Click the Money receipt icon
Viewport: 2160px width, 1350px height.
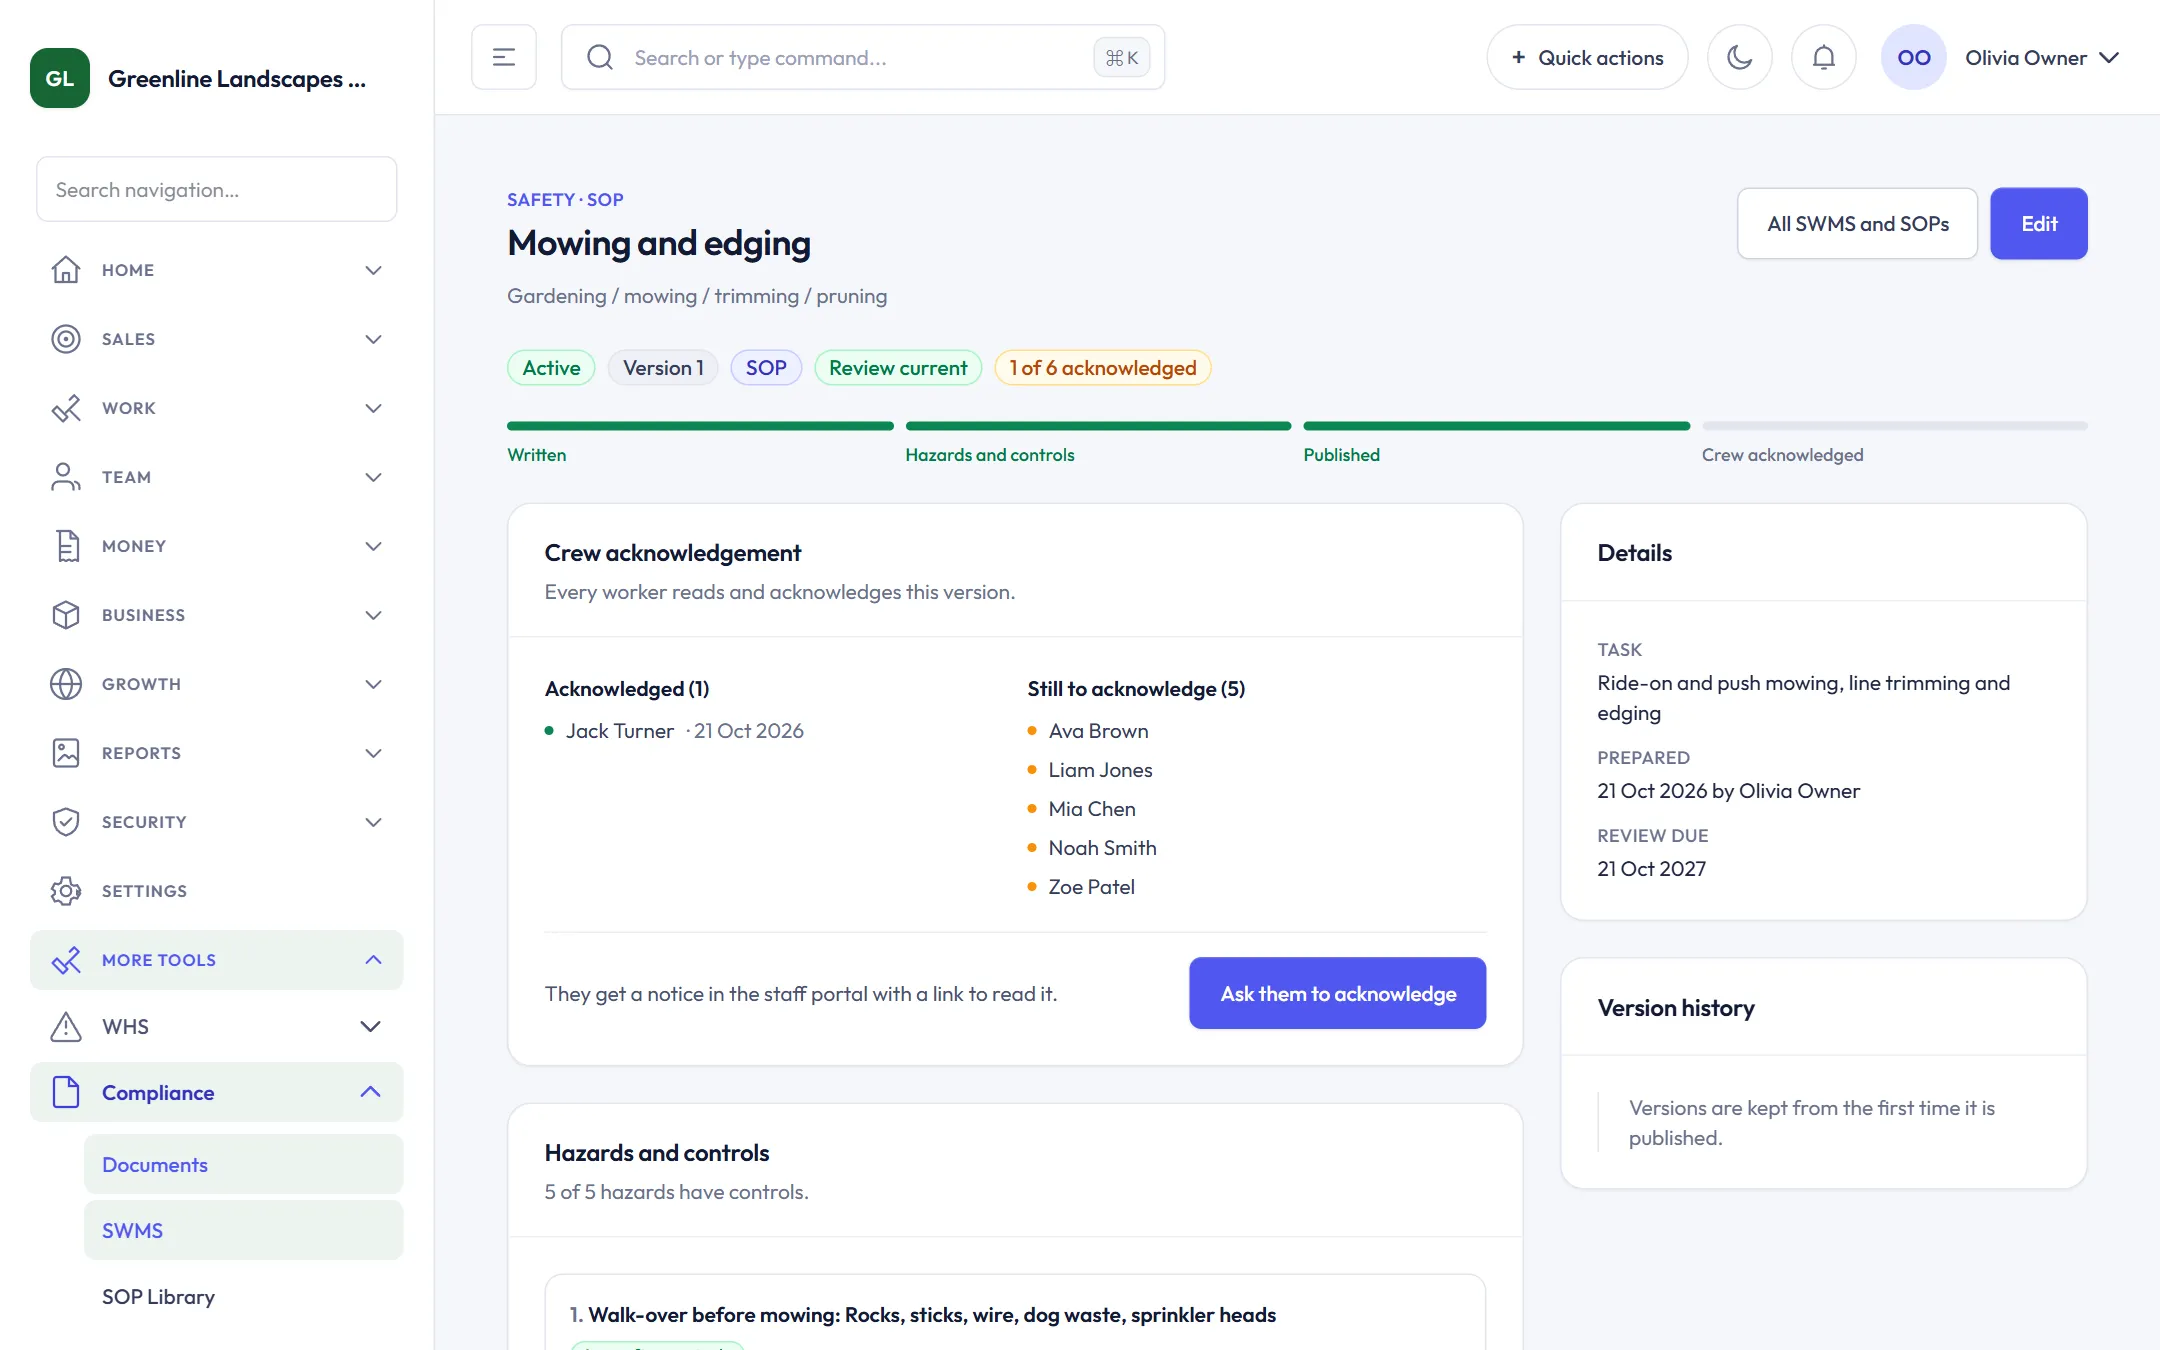click(x=66, y=546)
